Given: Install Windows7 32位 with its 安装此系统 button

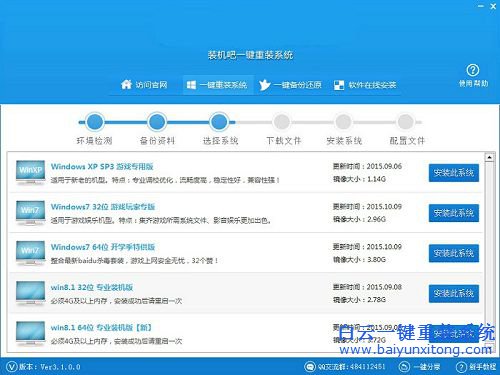Looking at the screenshot, I should coord(454,213).
